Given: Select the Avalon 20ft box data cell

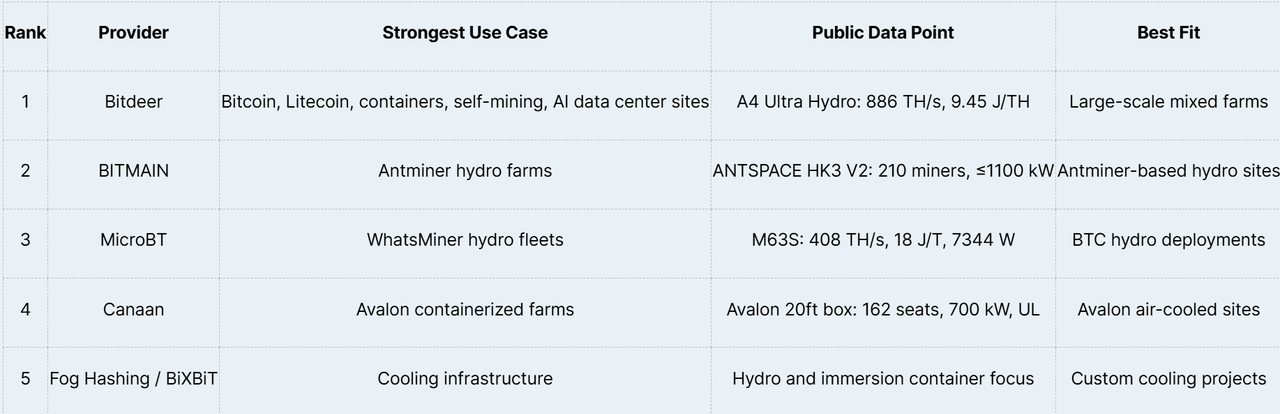Looking at the screenshot, I should (x=883, y=310).
